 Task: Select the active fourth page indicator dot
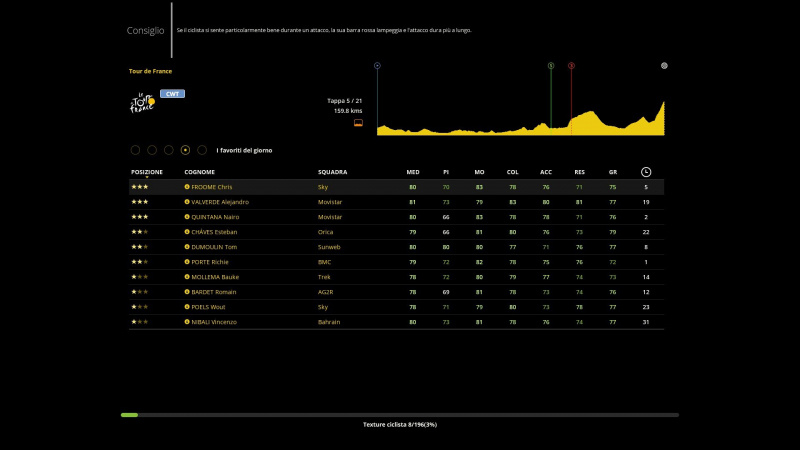tap(185, 150)
